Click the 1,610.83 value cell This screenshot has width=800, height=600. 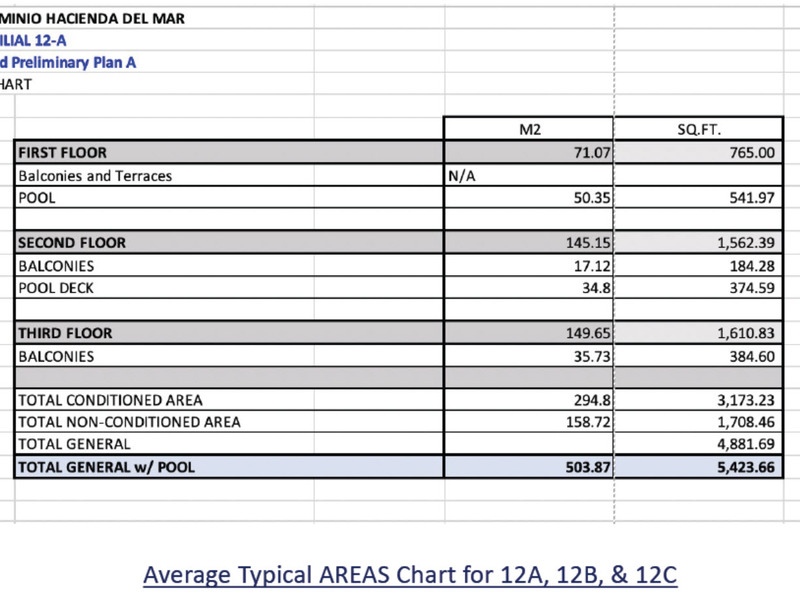click(x=698, y=333)
